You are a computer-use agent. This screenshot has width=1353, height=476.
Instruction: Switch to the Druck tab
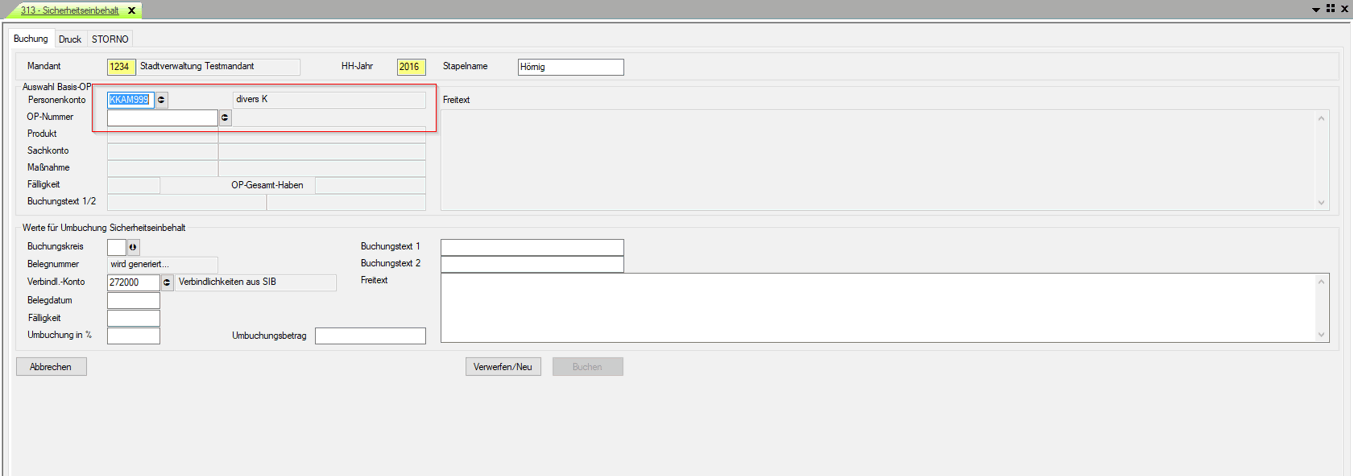(70, 39)
